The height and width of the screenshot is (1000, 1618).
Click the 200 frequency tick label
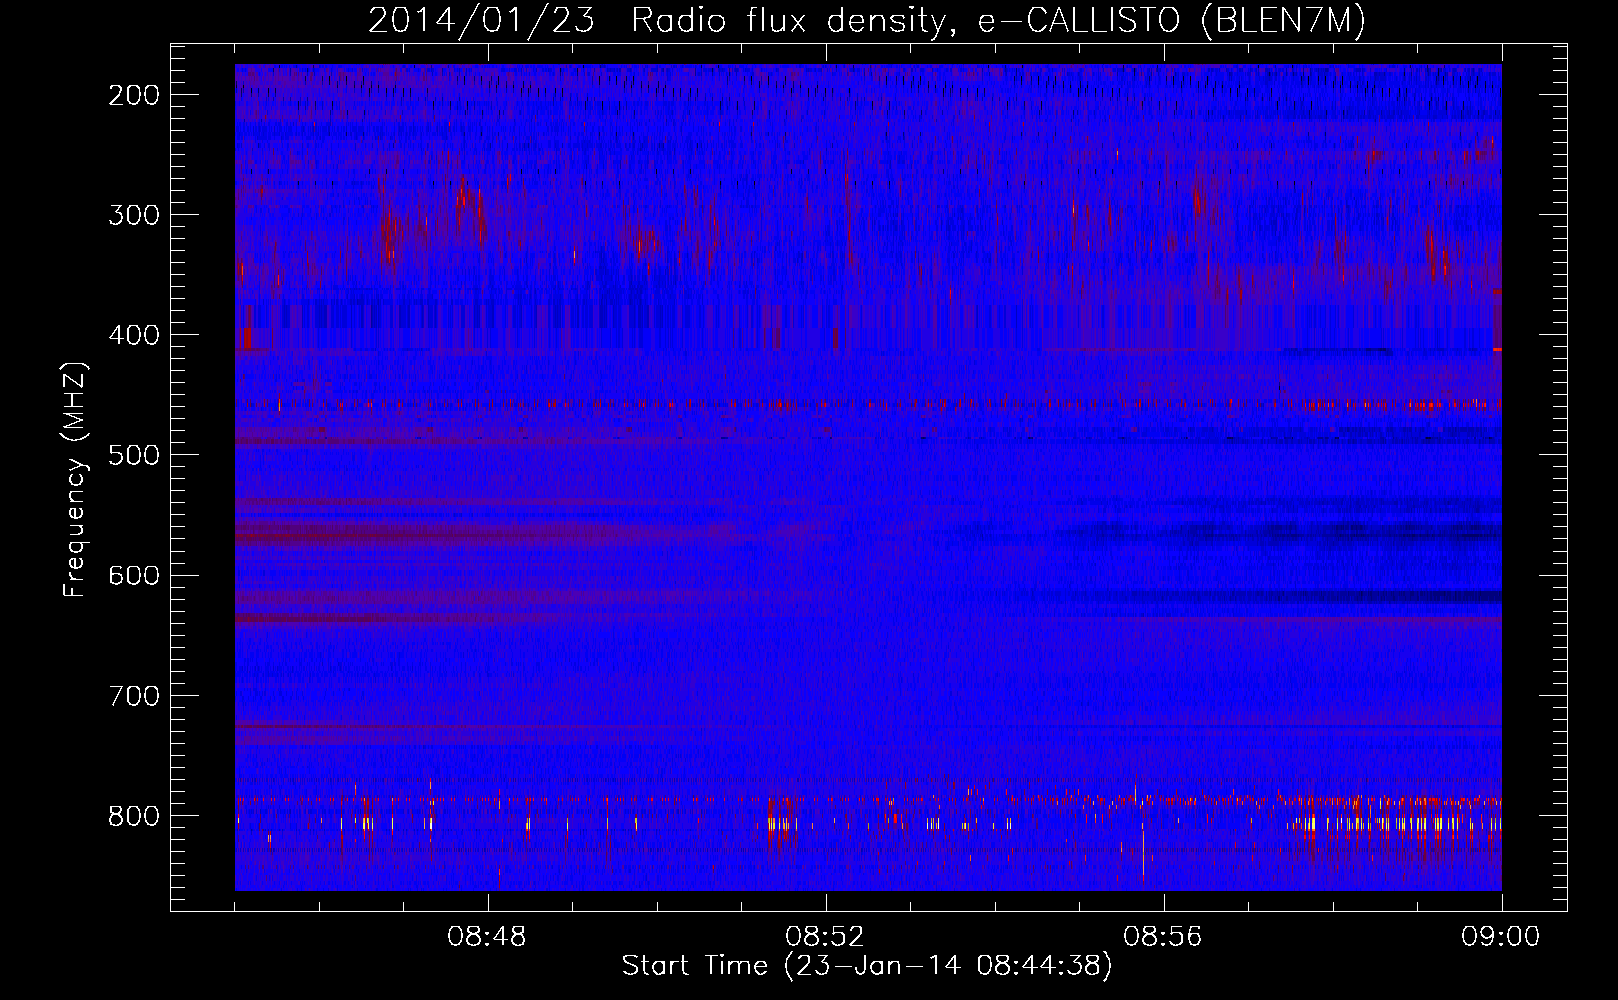[x=134, y=95]
